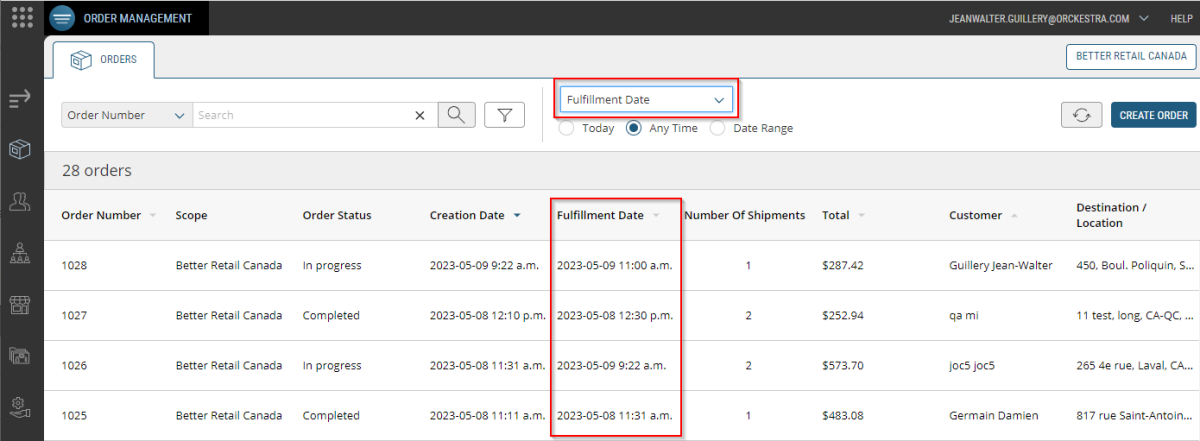Screen dimensions: 1200x441
Task: Click customer Guillery Jean-Walter
Action: pos(1000,265)
